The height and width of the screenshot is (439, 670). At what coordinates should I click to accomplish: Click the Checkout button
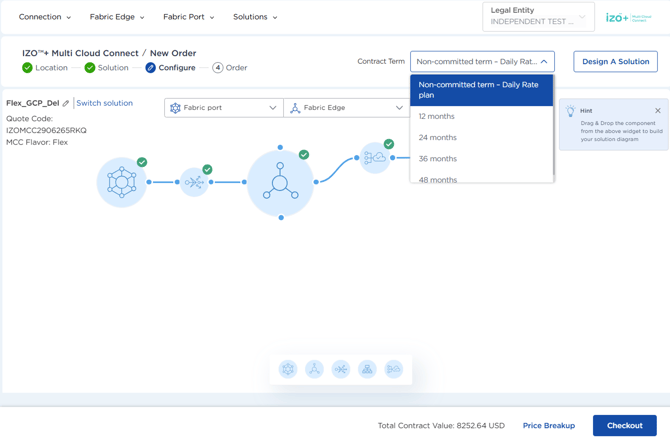coord(625,425)
